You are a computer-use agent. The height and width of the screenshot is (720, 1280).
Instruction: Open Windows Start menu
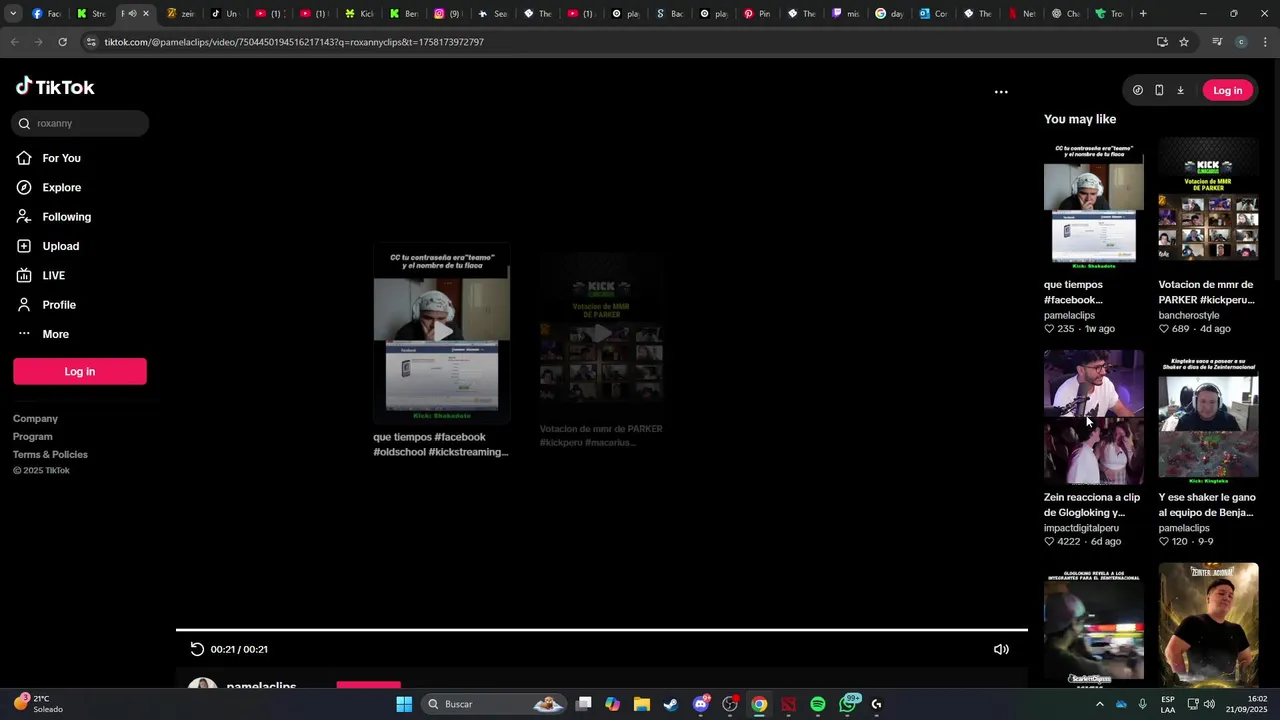tap(404, 704)
